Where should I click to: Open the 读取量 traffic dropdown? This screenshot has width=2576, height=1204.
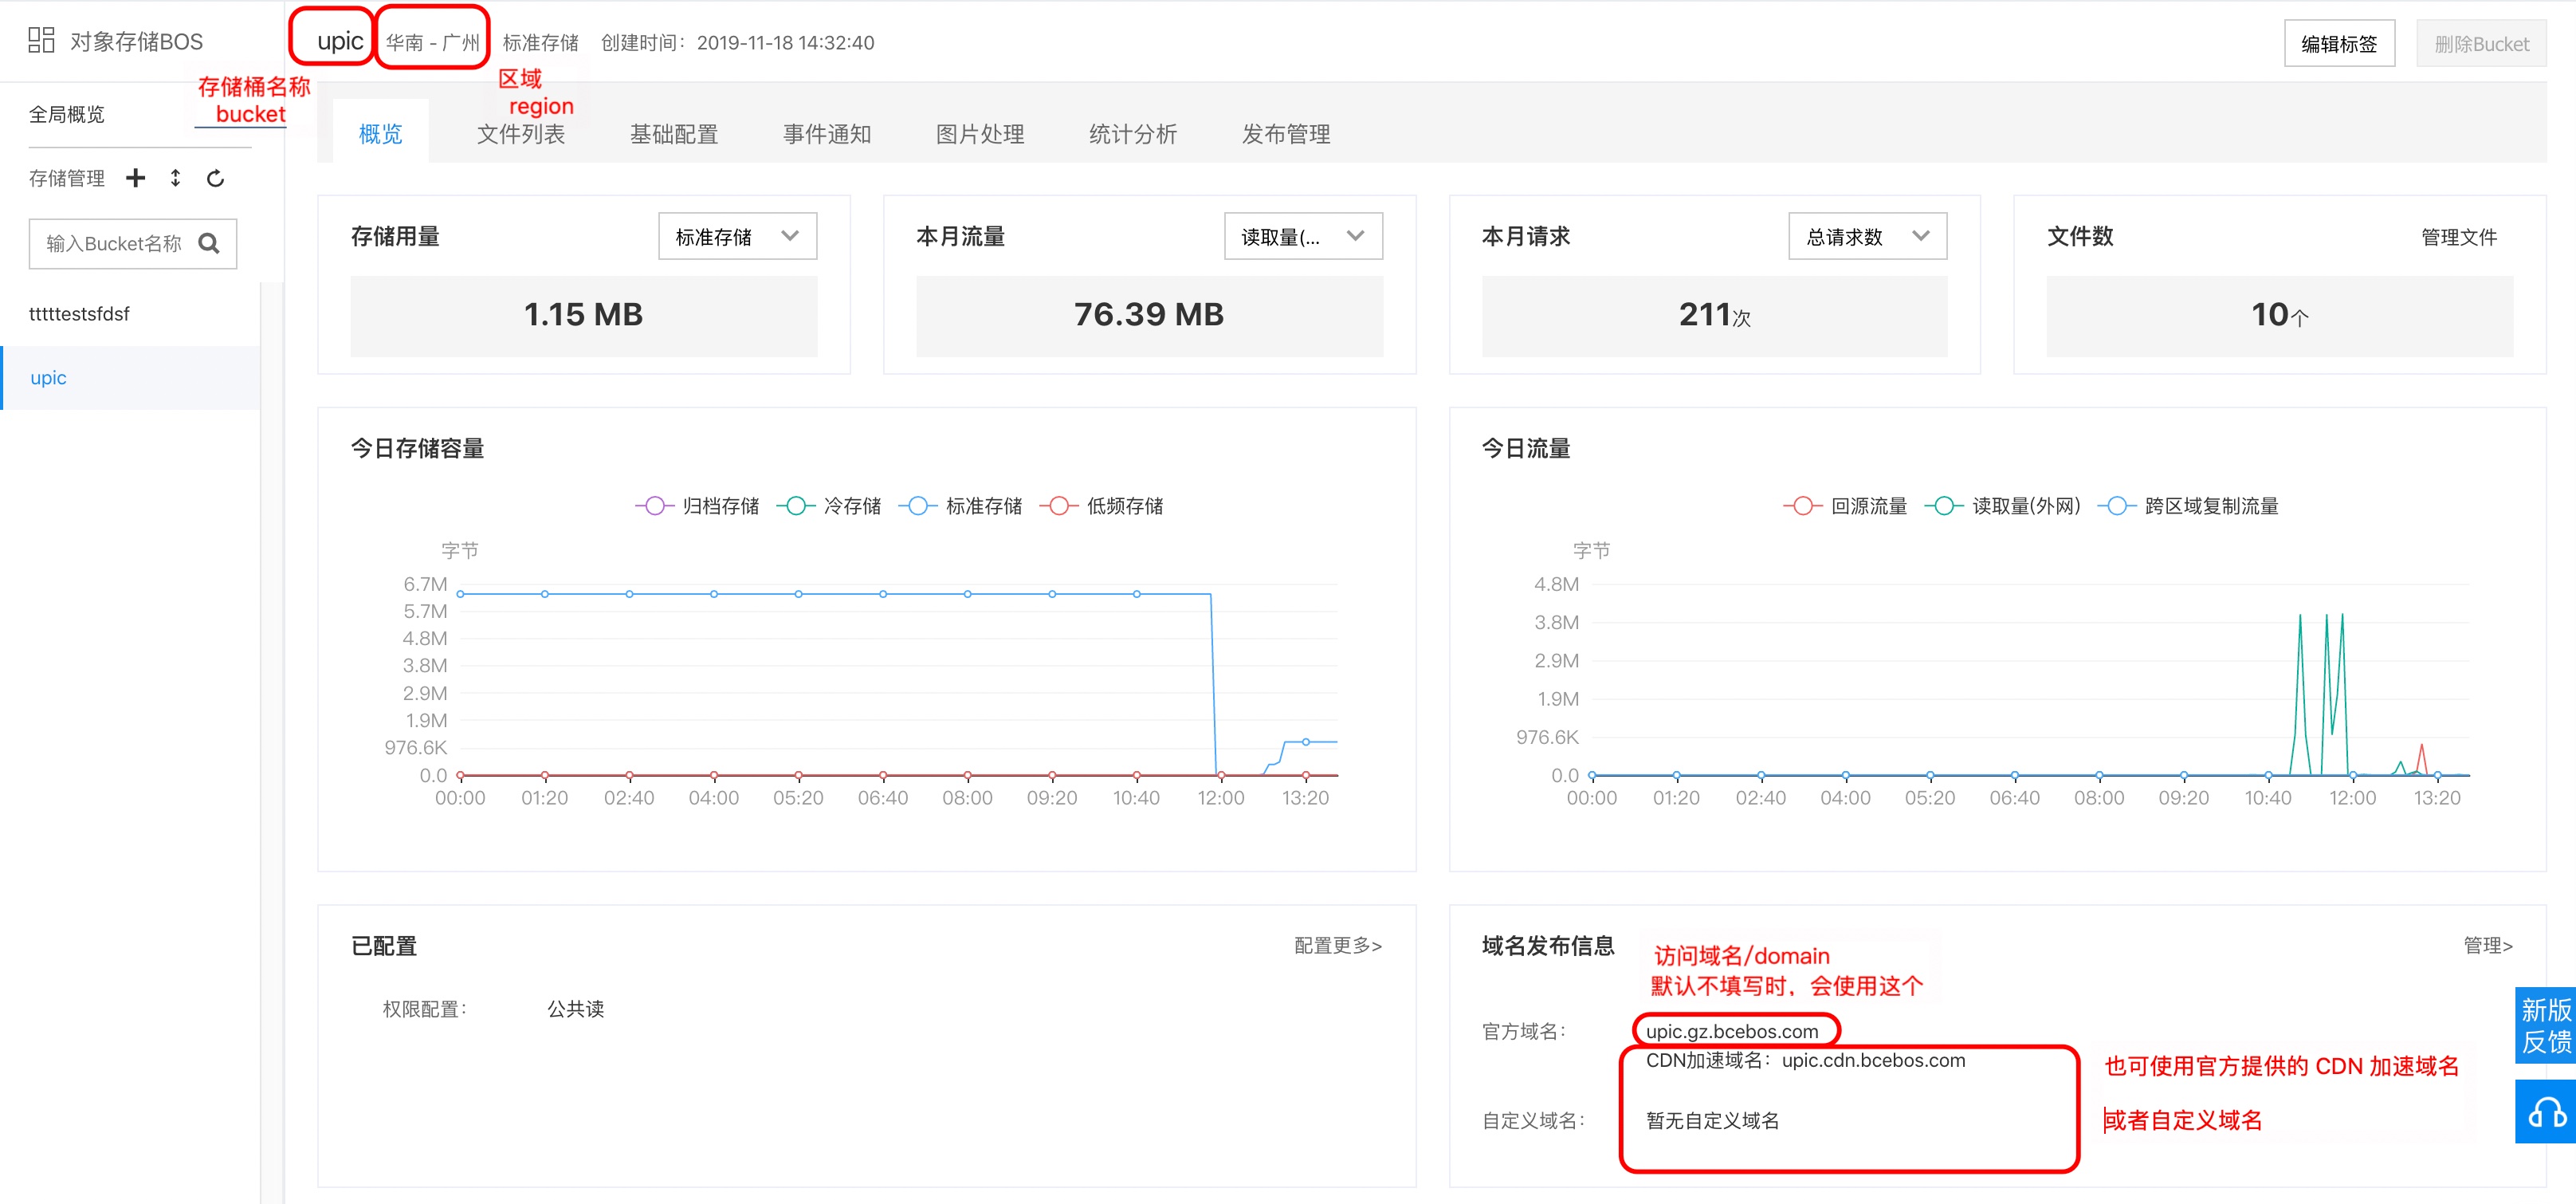1303,236
